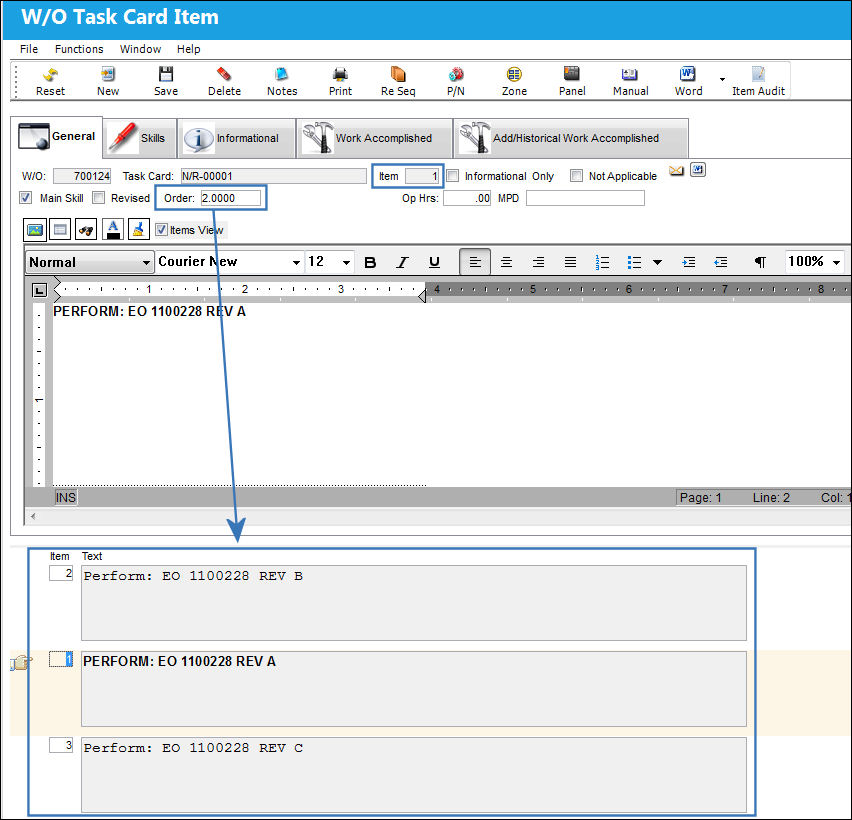Create a new item with New icon

coord(108,81)
